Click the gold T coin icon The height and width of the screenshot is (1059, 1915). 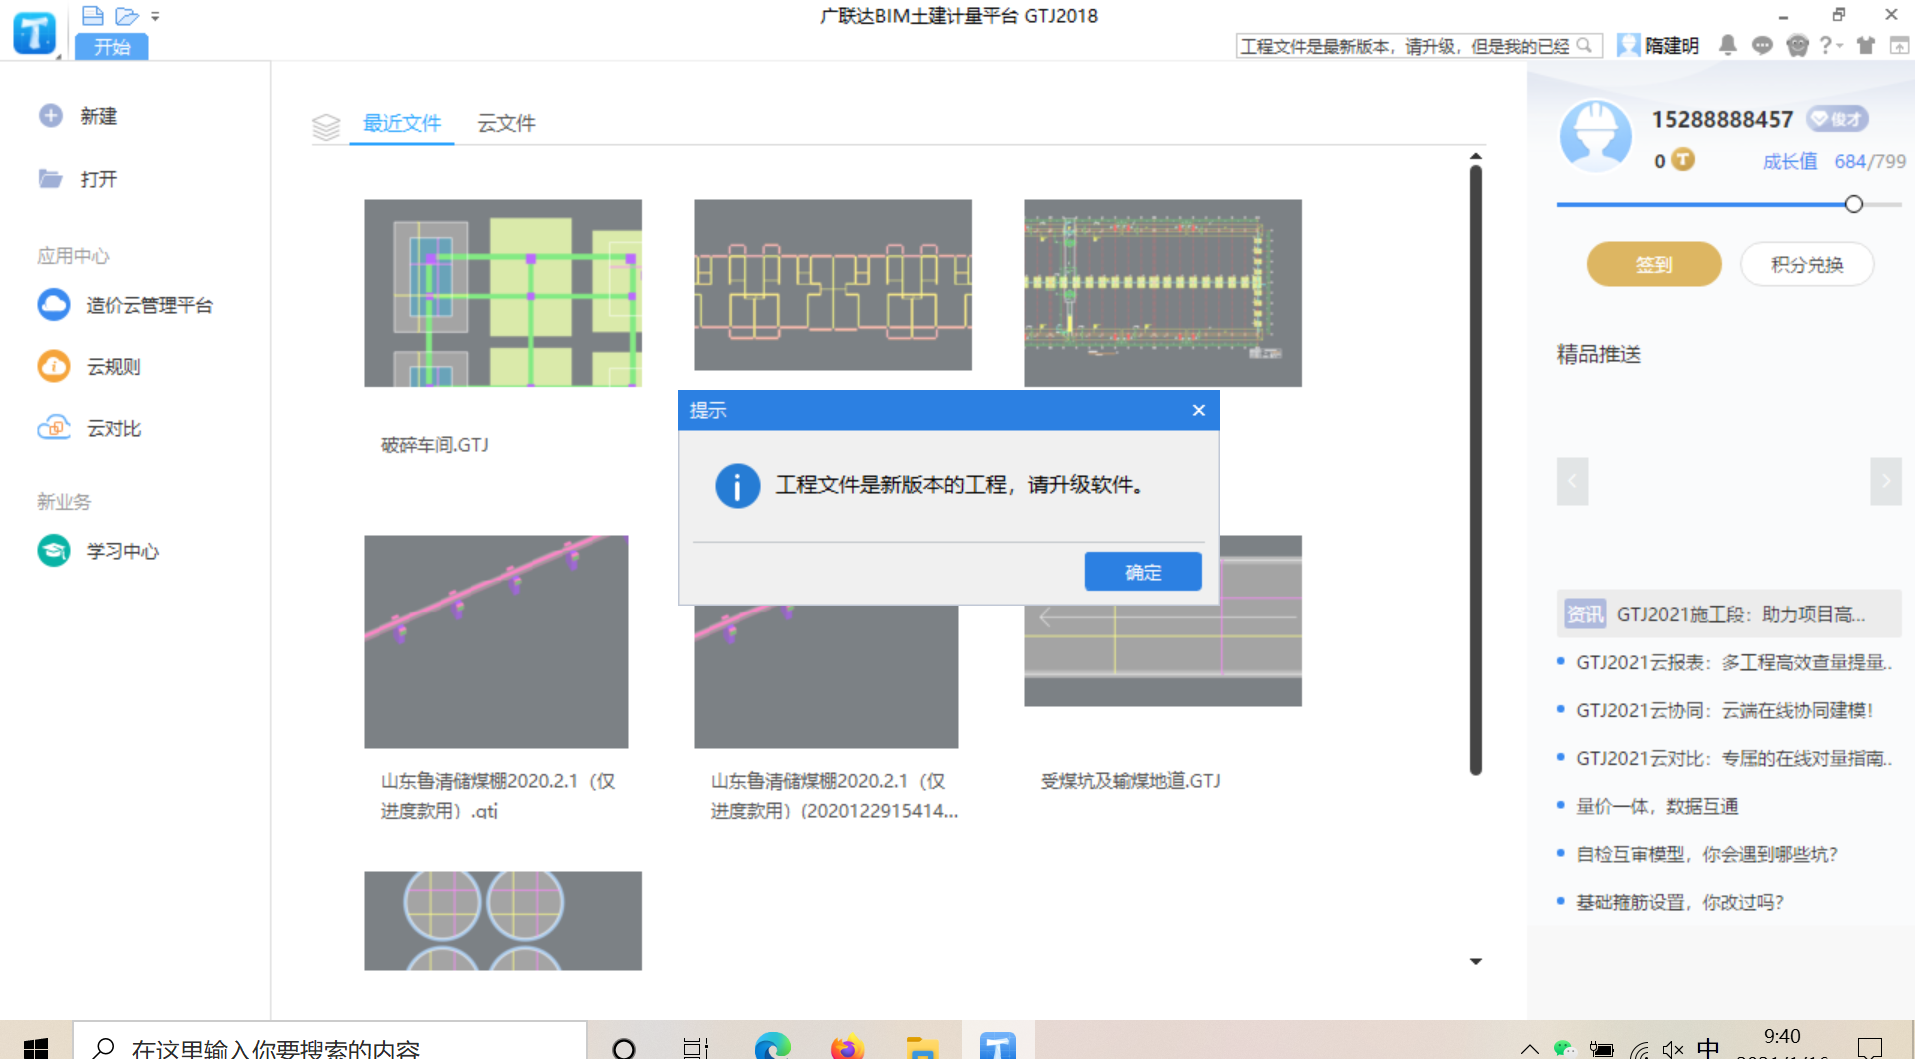point(1683,160)
